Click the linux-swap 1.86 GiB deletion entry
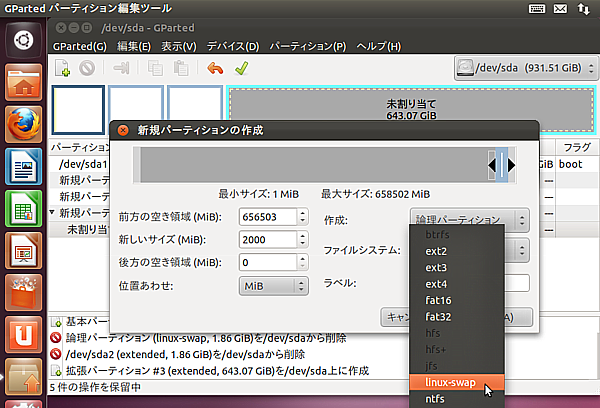The image size is (600, 408). pos(206,338)
